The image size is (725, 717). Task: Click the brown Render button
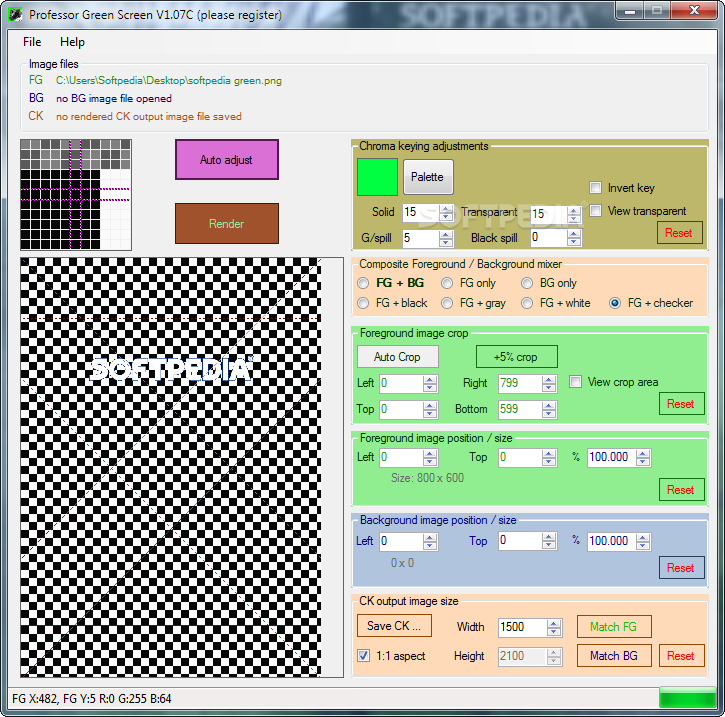pyautogui.click(x=227, y=224)
